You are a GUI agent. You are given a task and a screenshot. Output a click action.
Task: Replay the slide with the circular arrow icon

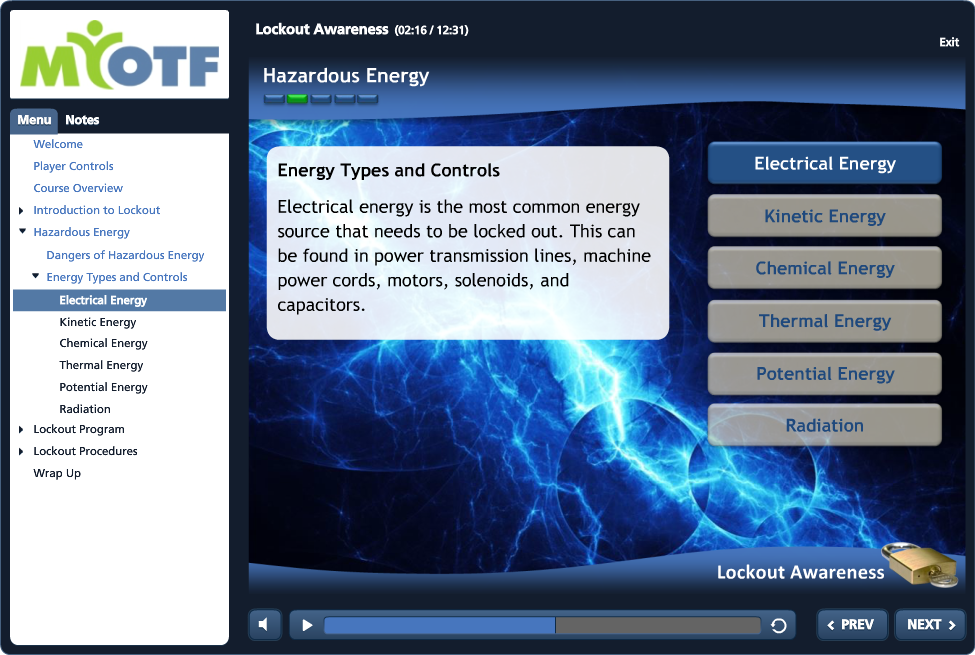779,625
